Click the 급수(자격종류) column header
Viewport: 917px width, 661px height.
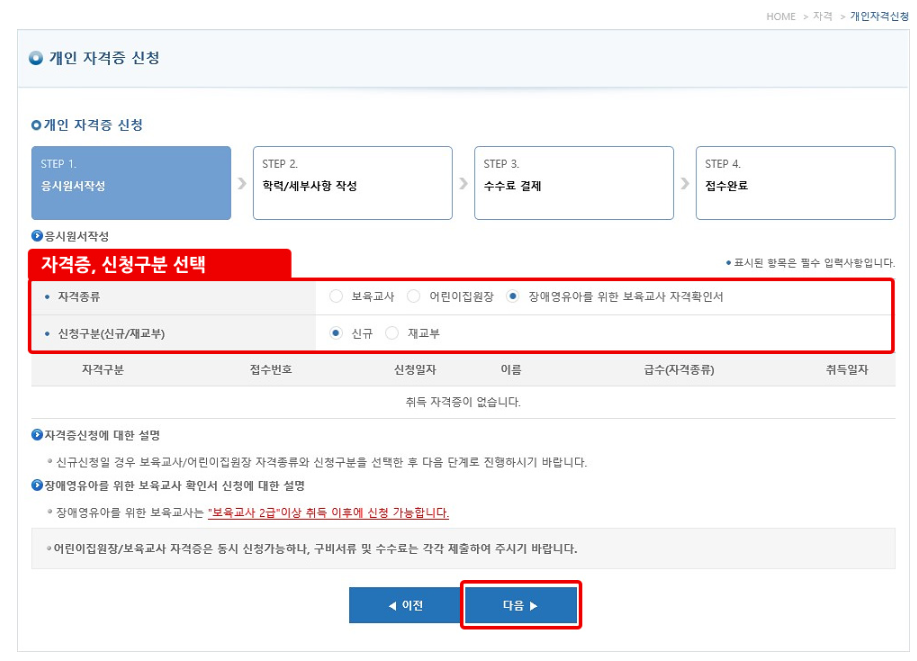click(x=679, y=370)
